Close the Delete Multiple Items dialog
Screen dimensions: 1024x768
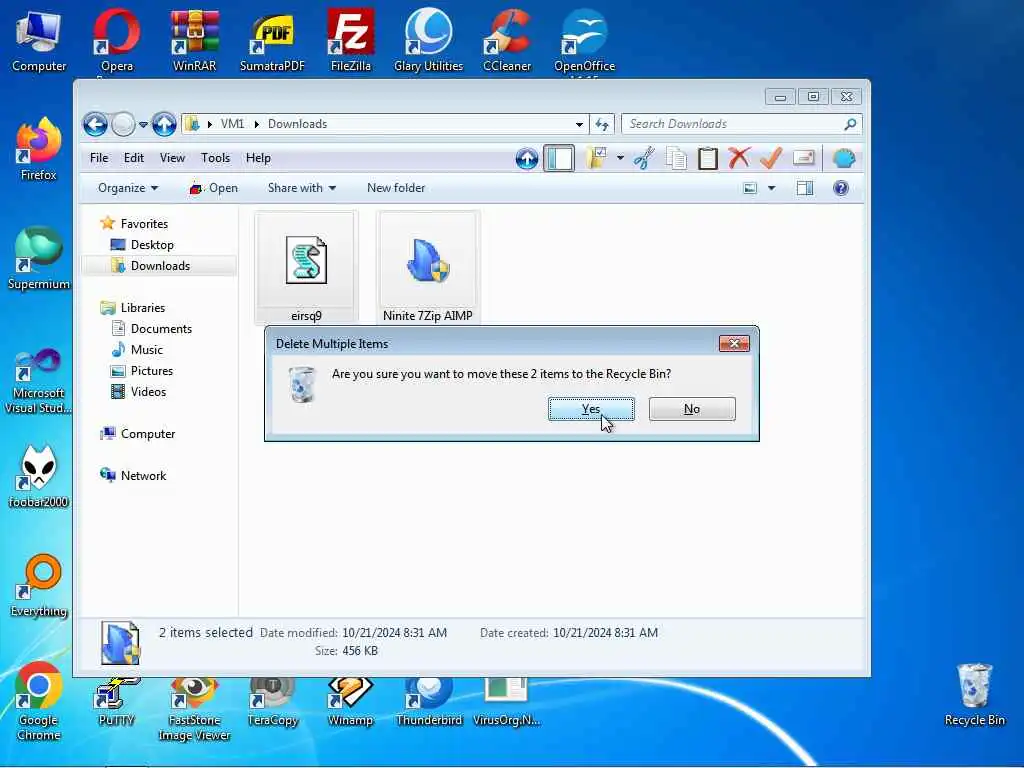734,344
